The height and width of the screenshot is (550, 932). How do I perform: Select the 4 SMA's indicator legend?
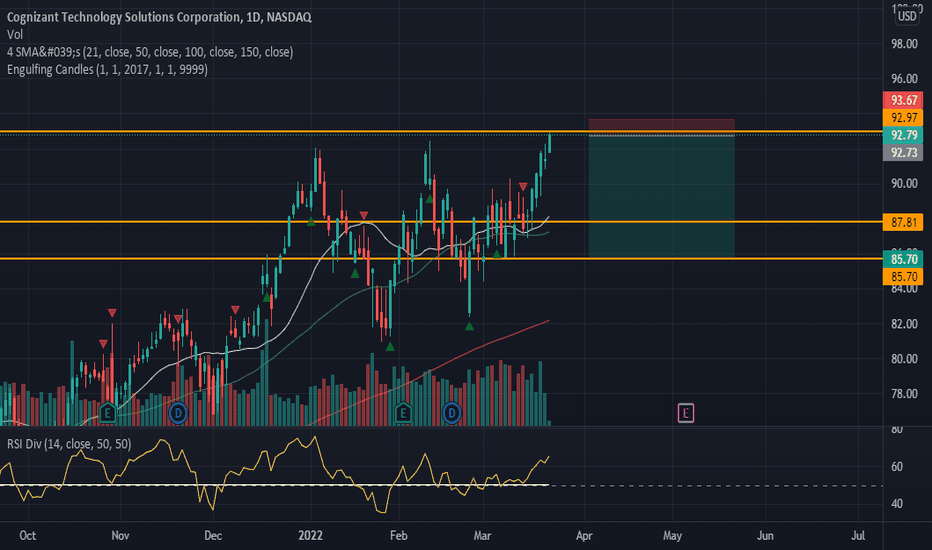click(x=150, y=52)
